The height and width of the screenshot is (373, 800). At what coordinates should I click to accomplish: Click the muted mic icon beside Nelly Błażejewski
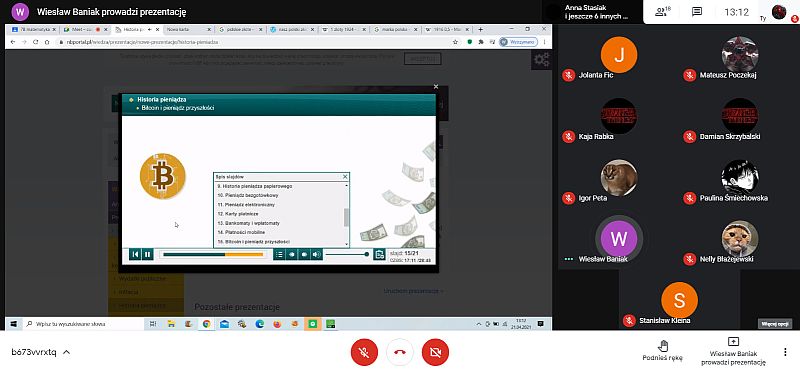click(x=690, y=259)
